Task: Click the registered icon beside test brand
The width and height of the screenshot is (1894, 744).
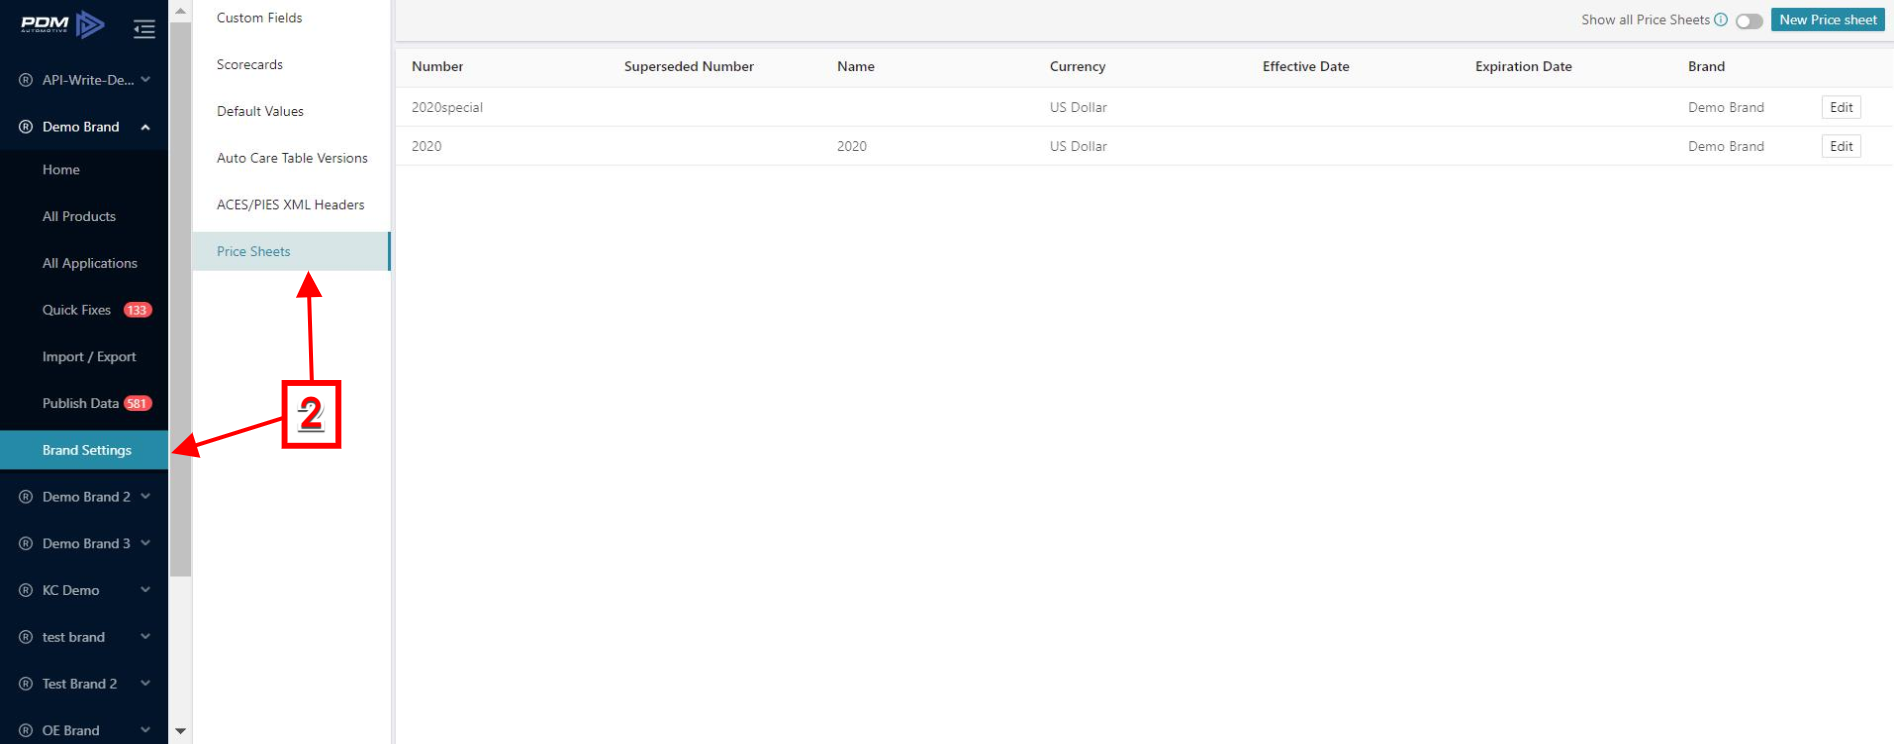Action: point(26,637)
